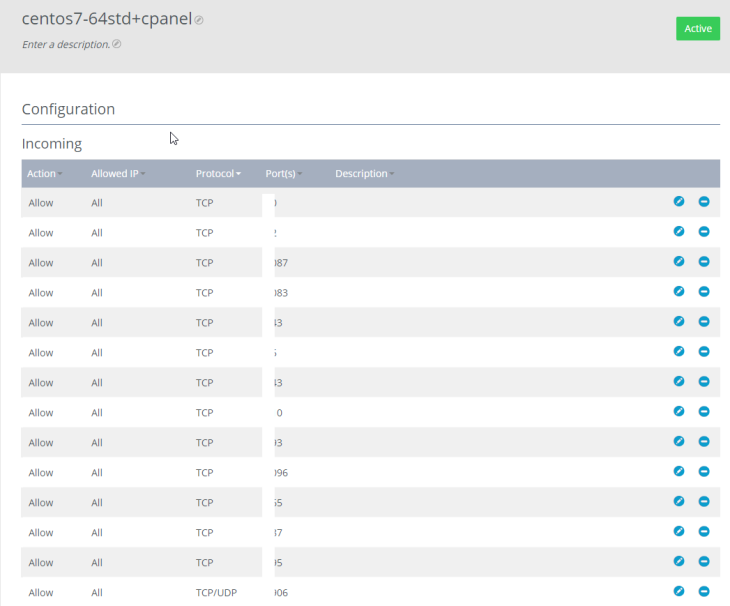Click the green Active status button

click(698, 28)
